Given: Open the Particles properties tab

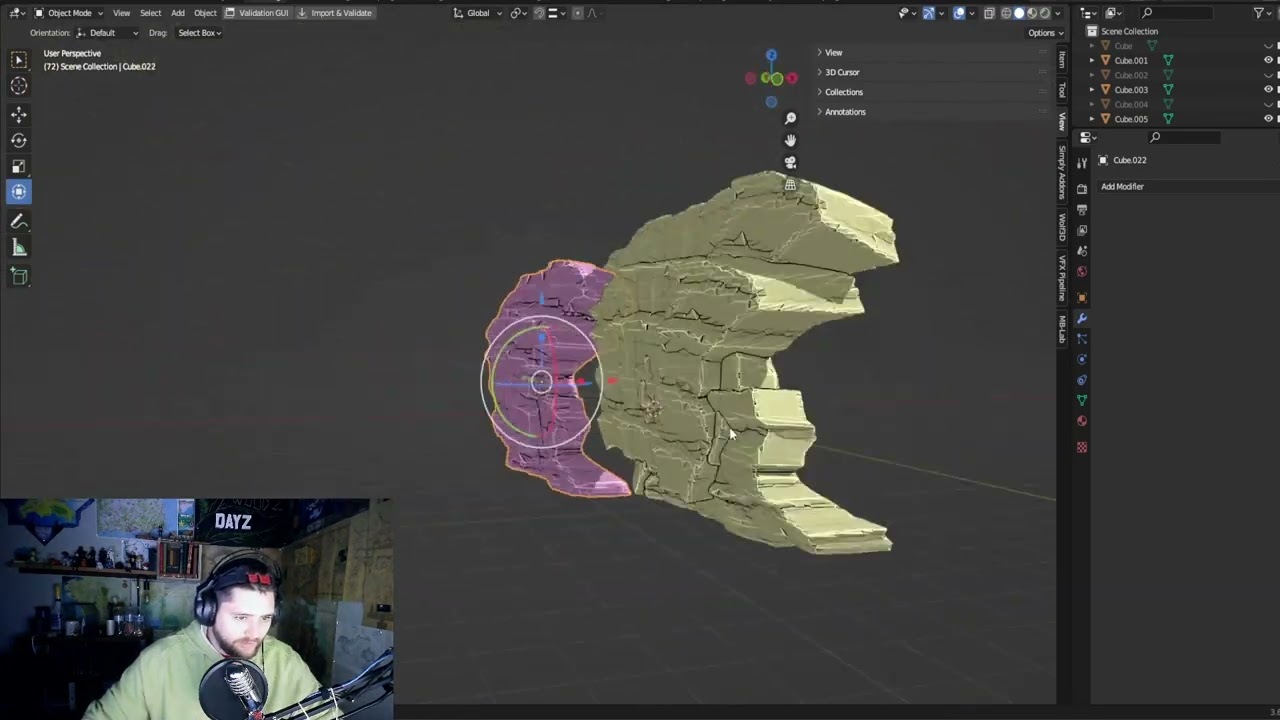Looking at the screenshot, I should [x=1082, y=339].
